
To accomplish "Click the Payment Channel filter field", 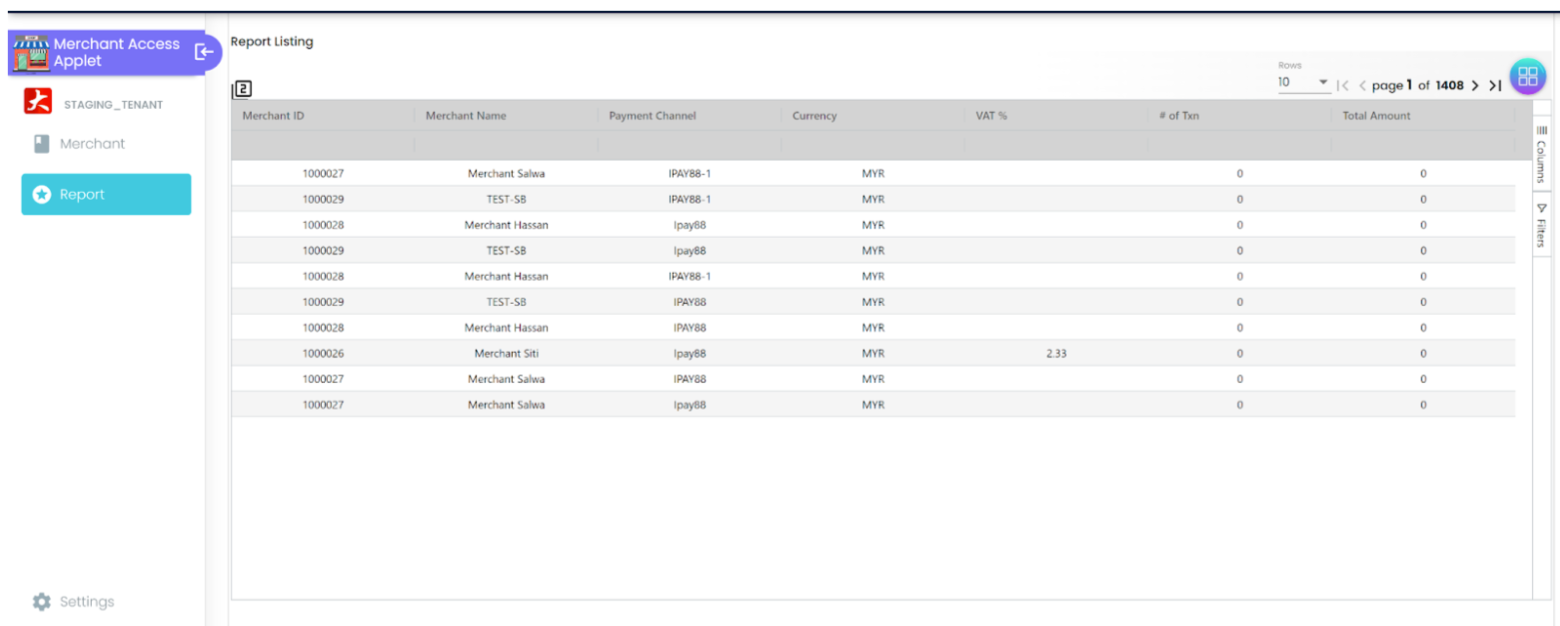I will pos(690,145).
